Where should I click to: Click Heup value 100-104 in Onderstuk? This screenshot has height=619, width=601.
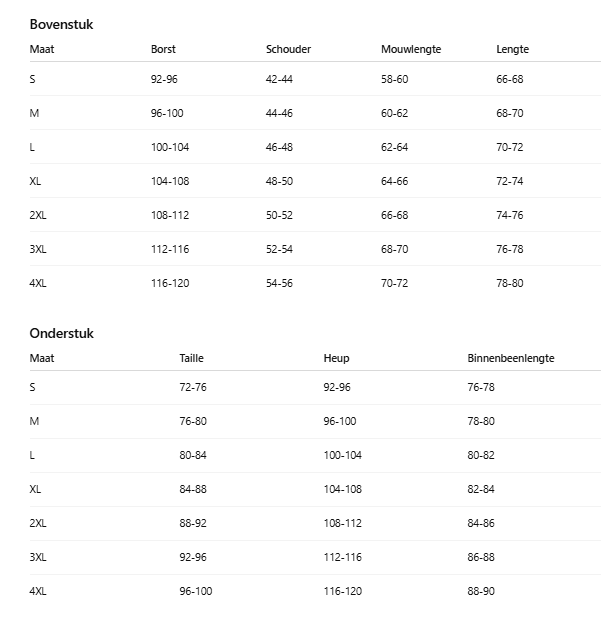(342, 455)
